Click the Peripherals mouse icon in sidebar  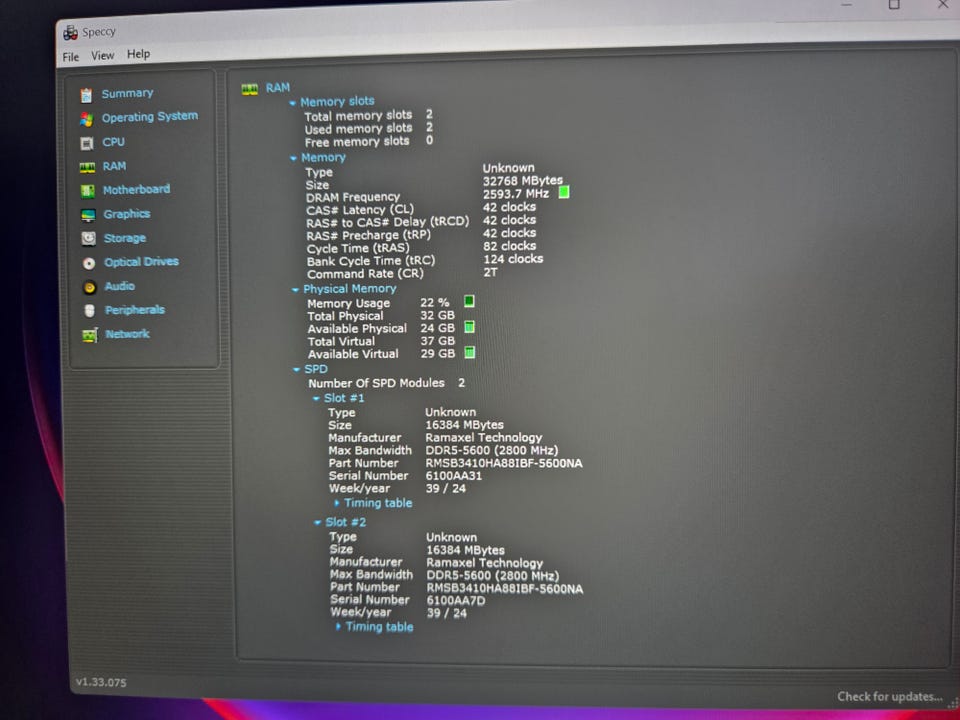(90, 311)
